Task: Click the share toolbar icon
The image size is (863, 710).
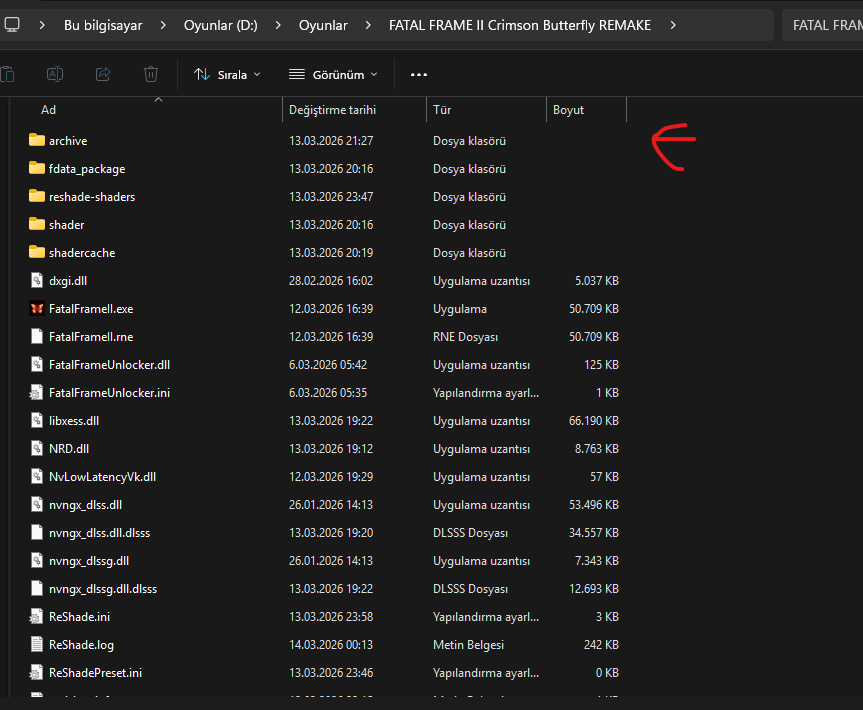Action: (103, 74)
